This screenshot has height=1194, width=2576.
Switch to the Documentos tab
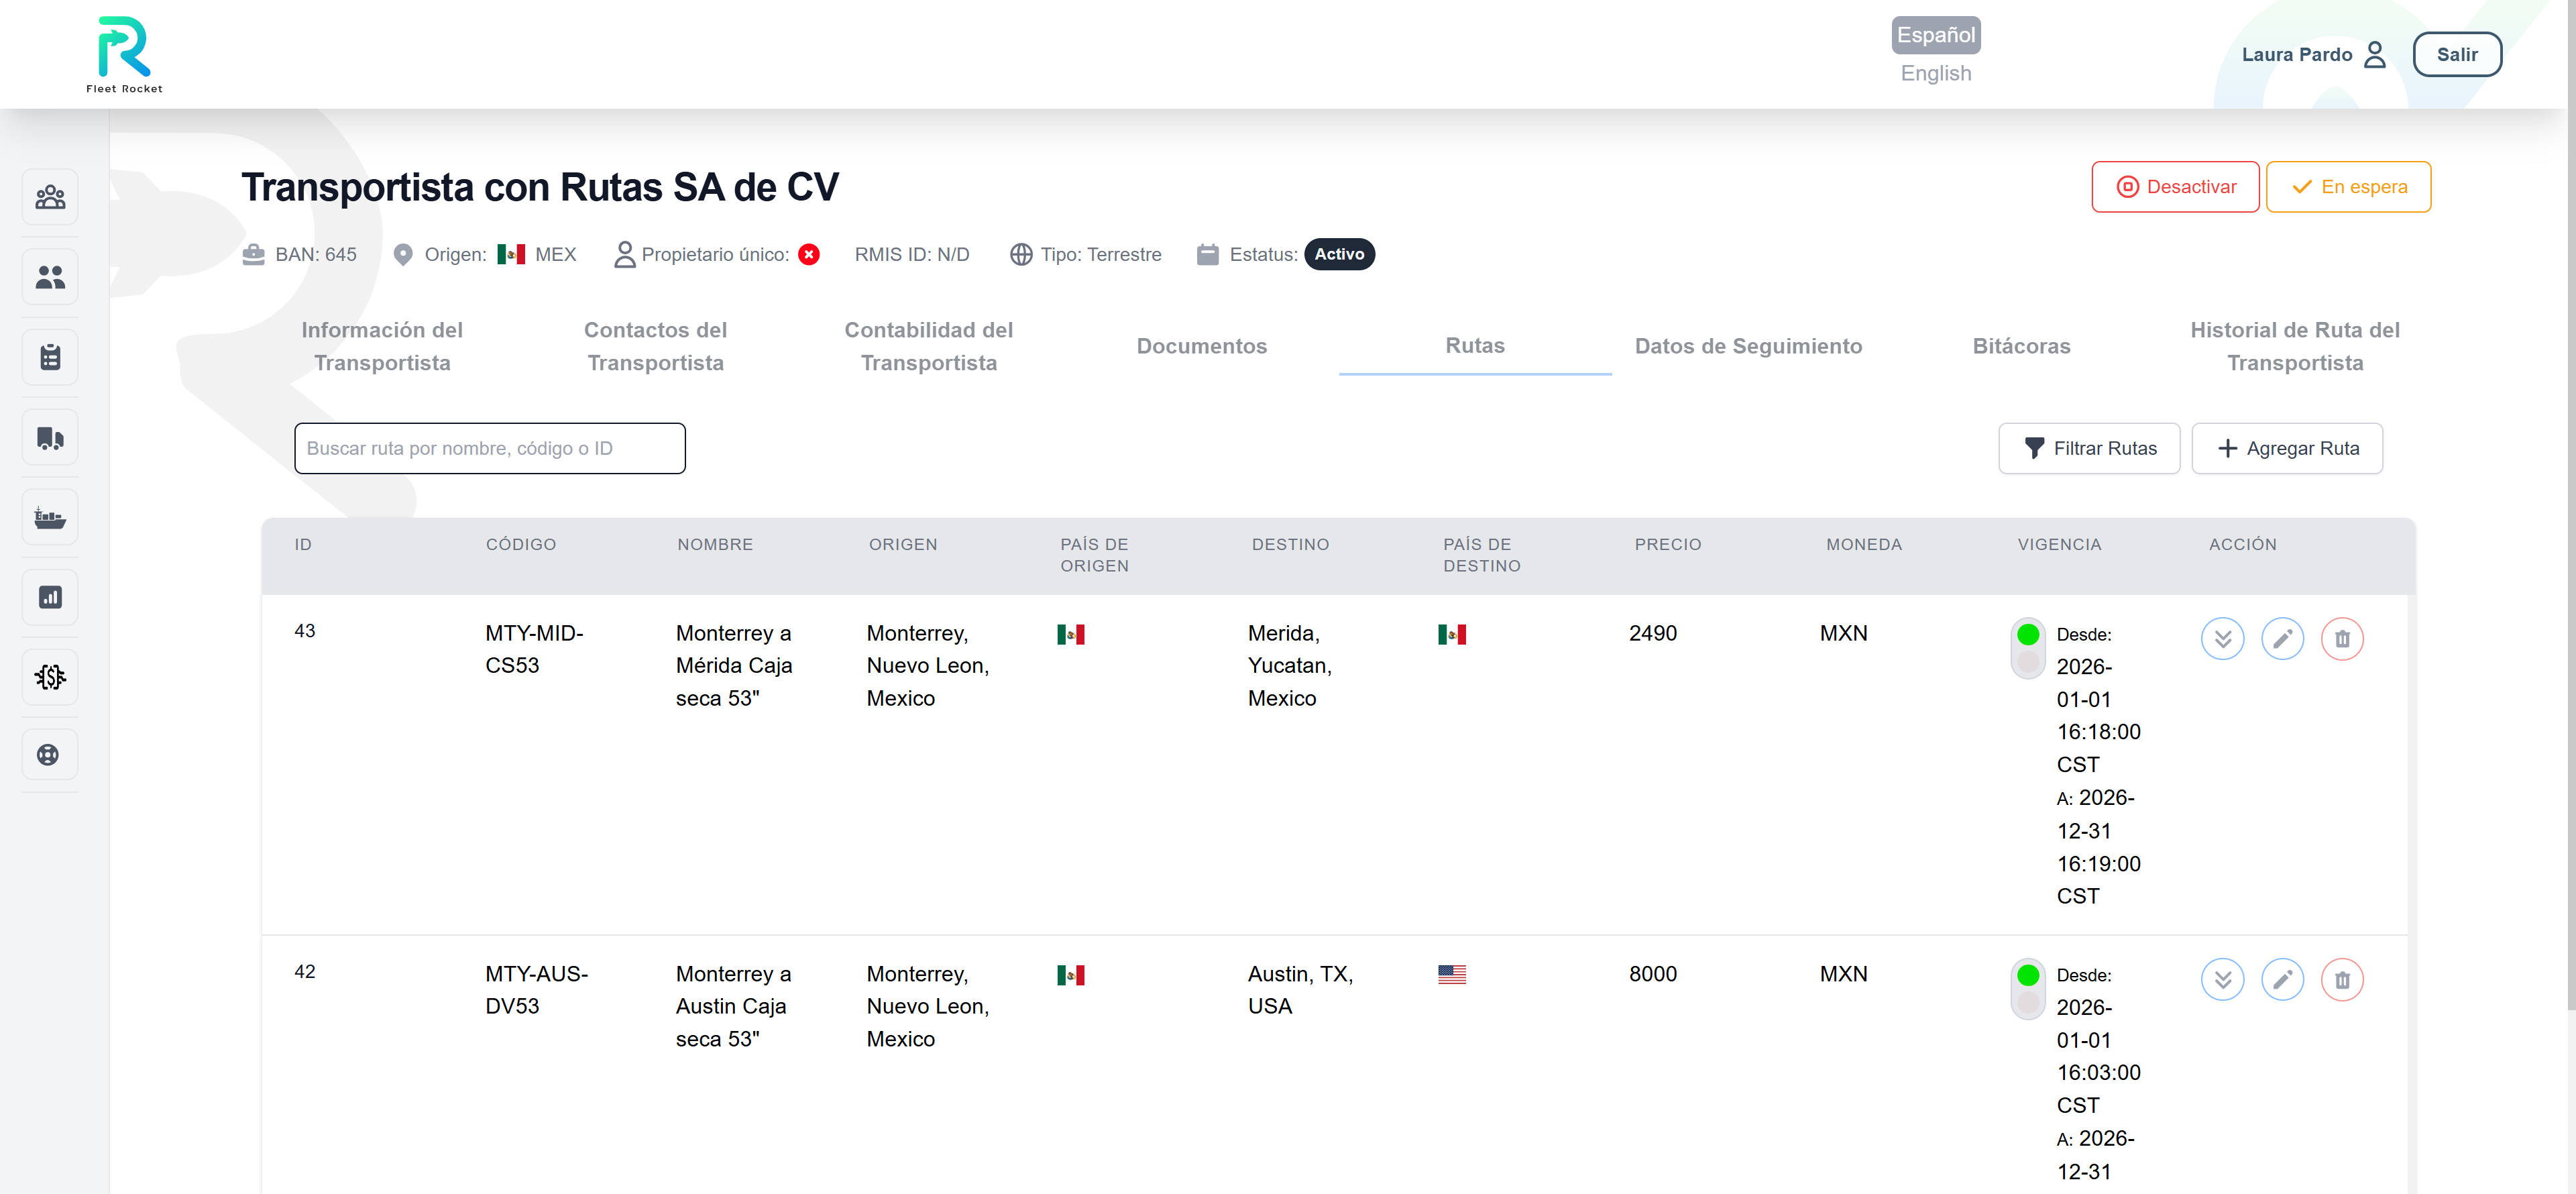(1201, 346)
